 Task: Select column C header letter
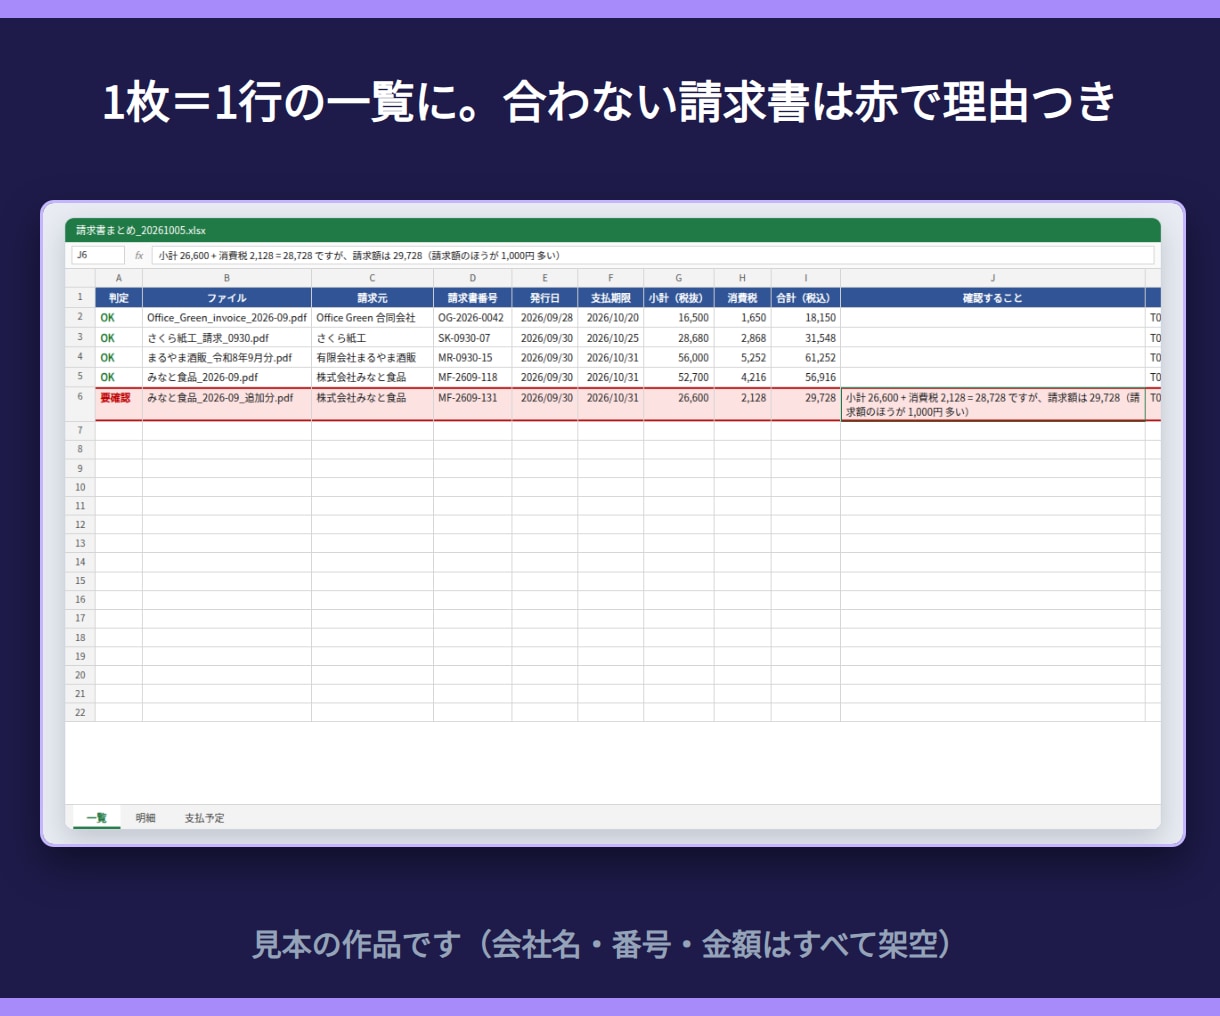(372, 278)
